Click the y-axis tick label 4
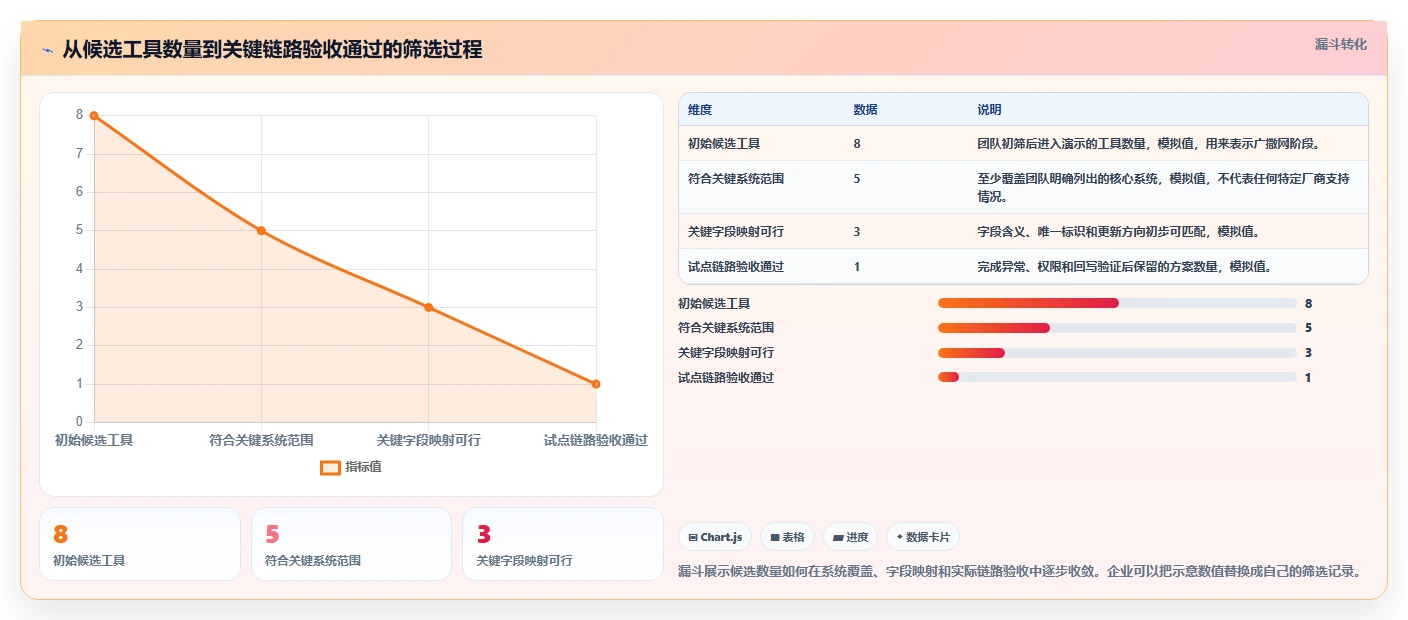Screen dimensions: 1408x620 tap(79, 269)
